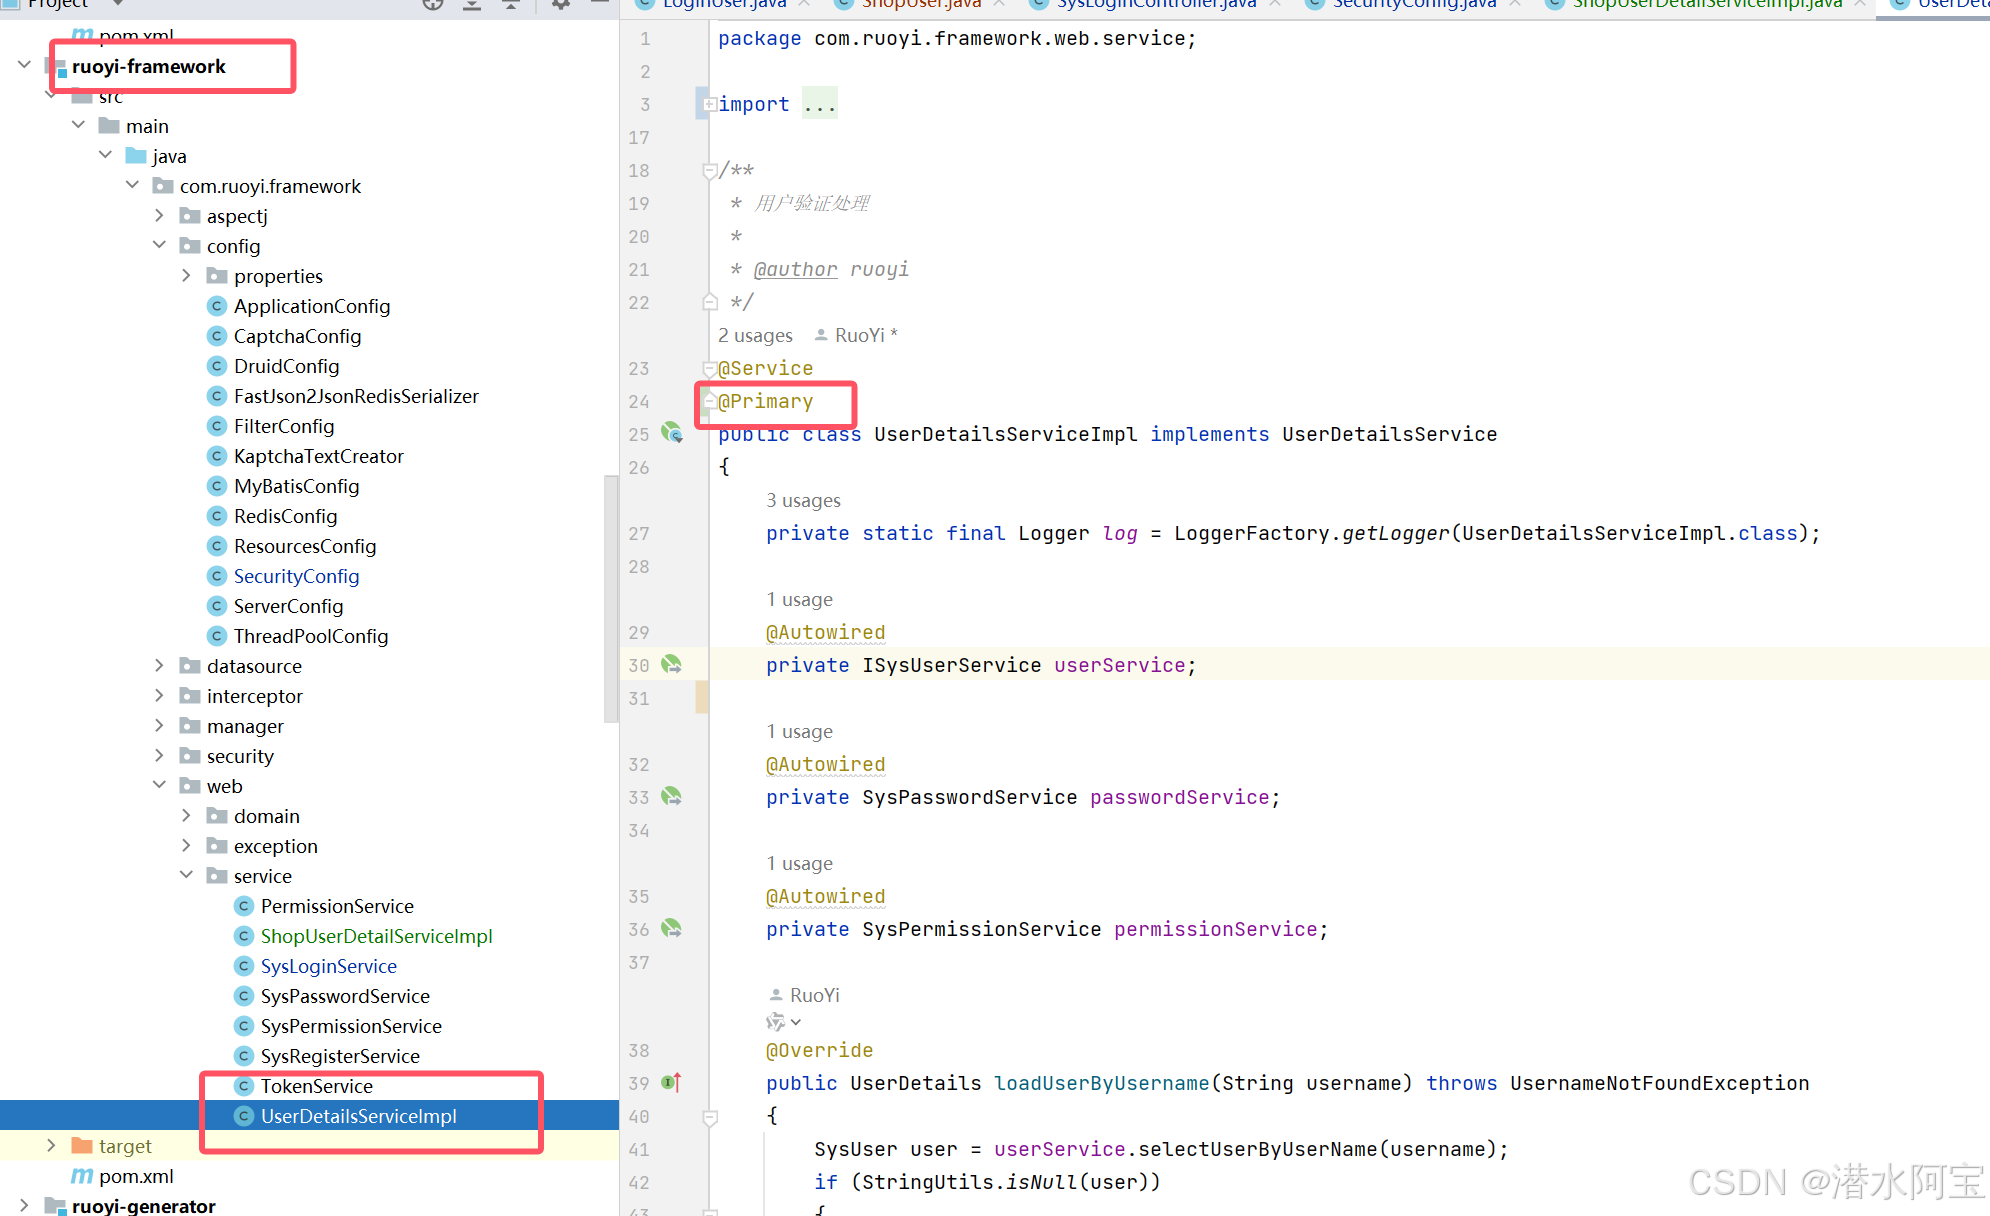Viewport: 1990px width, 1216px height.
Task: Click the inlay hints icon above @Override
Action: click(777, 1022)
